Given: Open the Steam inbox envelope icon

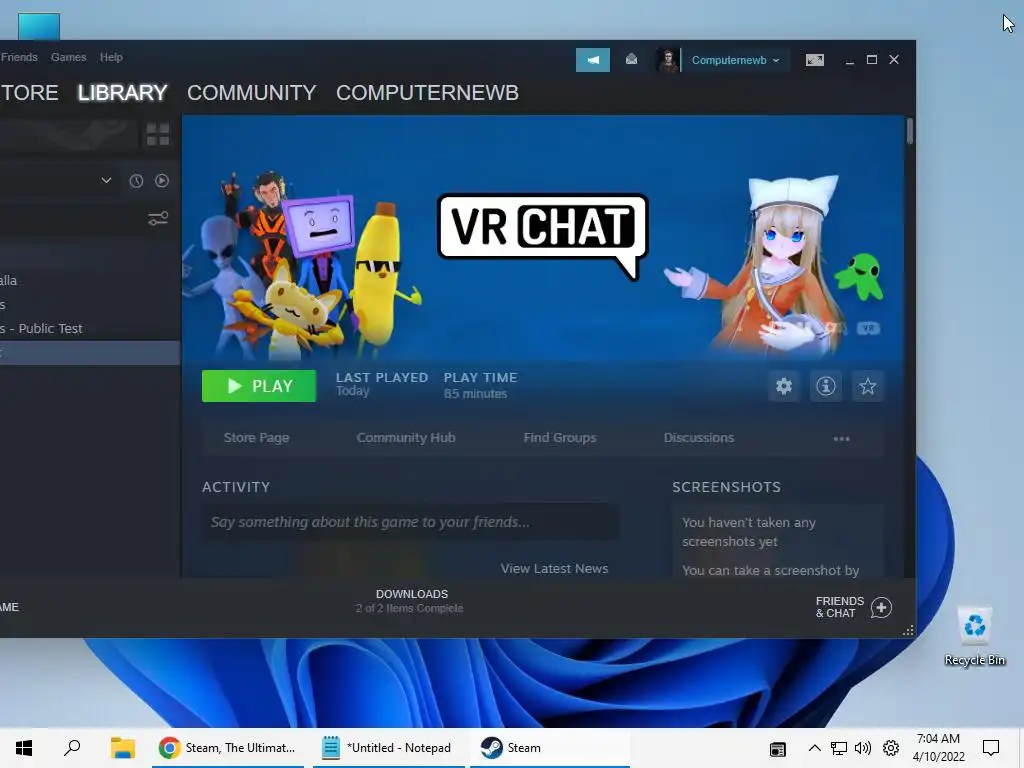Looking at the screenshot, I should pyautogui.click(x=631, y=59).
